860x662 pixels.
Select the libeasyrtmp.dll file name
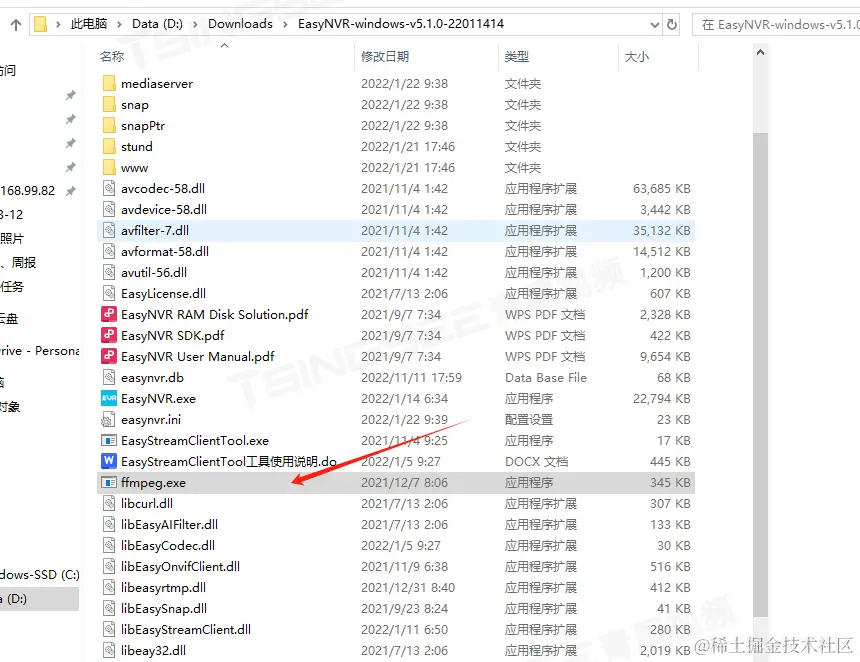click(x=163, y=587)
